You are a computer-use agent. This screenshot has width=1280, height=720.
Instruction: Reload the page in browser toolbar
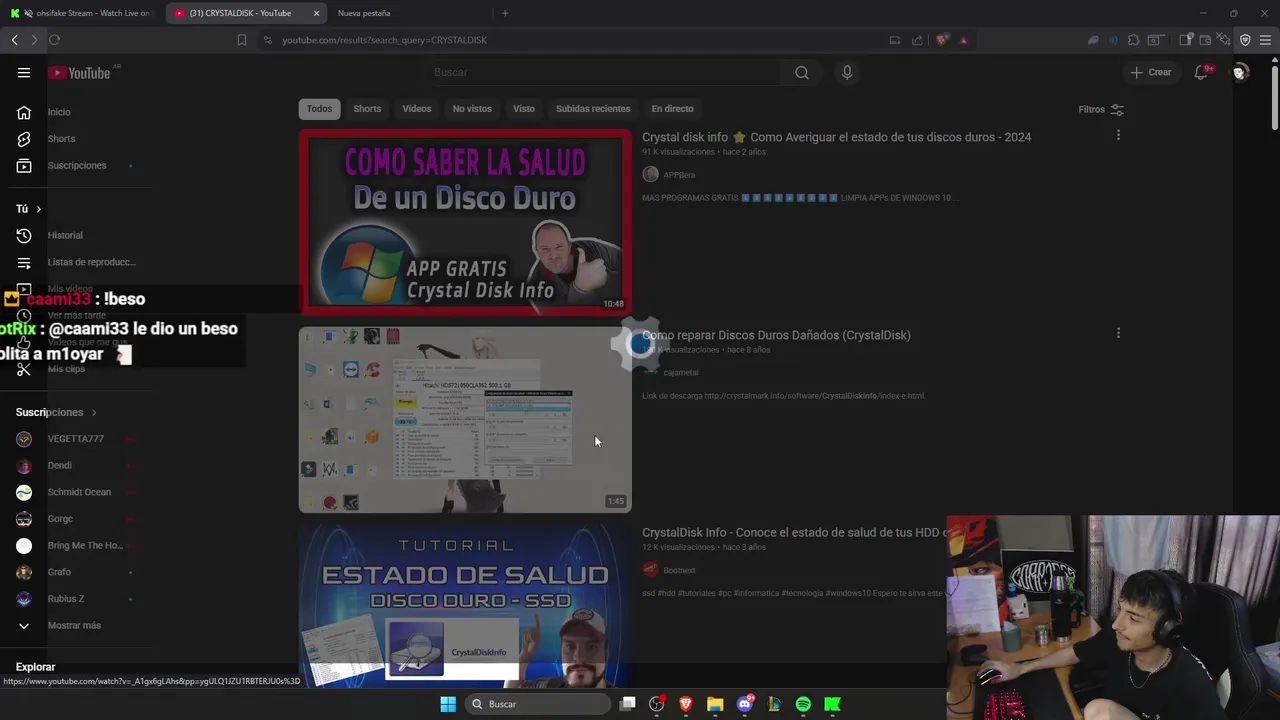[54, 40]
